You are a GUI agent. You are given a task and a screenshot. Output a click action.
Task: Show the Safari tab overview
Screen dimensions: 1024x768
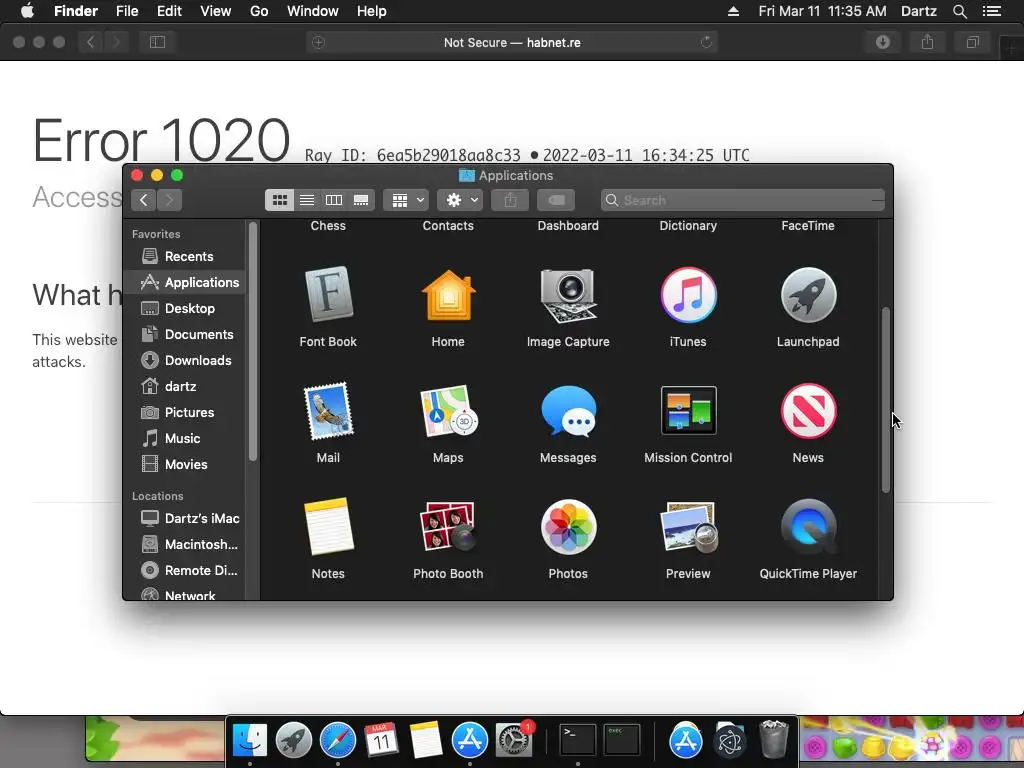click(x=972, y=42)
